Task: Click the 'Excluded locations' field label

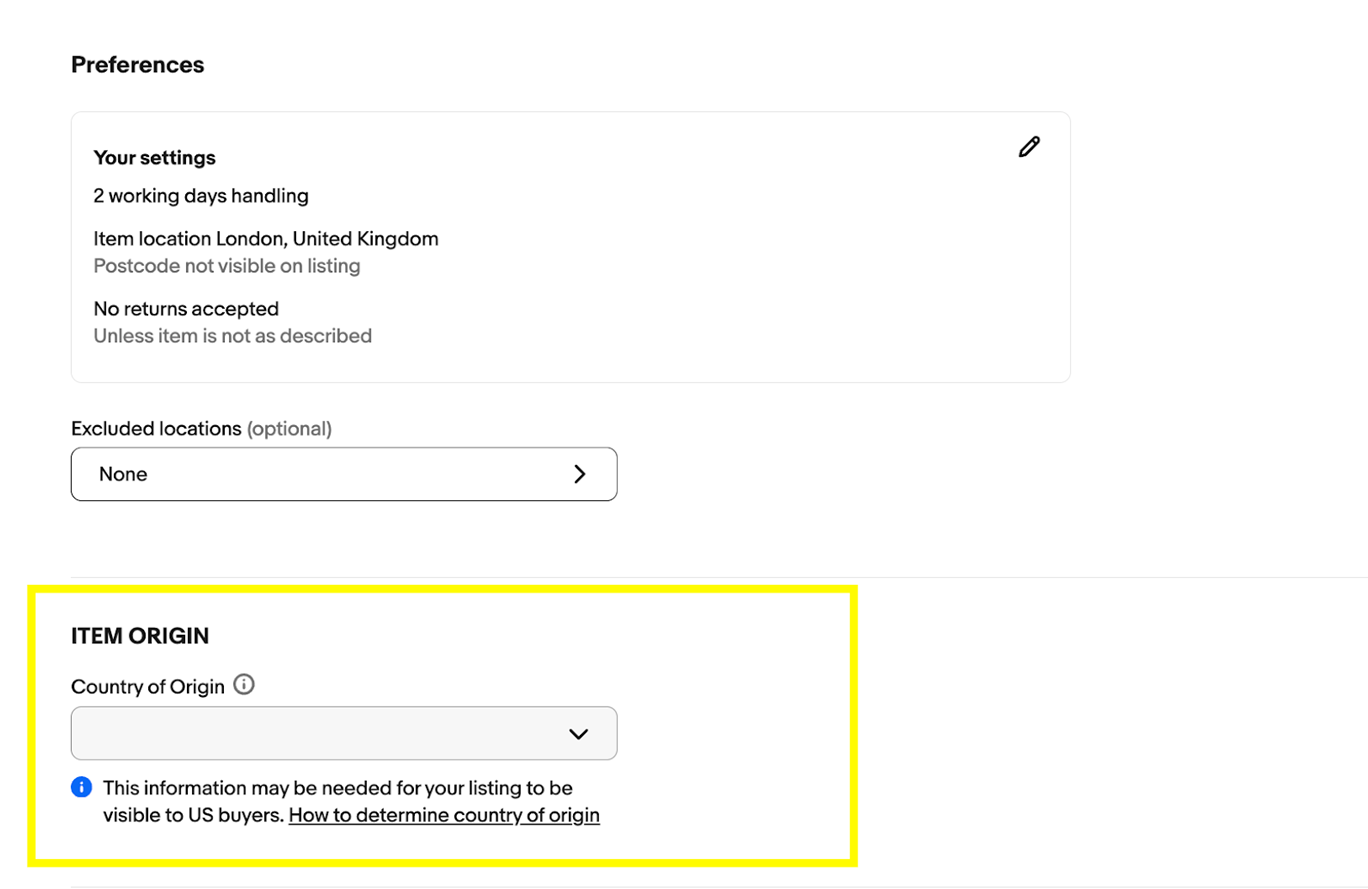Action: point(156,429)
